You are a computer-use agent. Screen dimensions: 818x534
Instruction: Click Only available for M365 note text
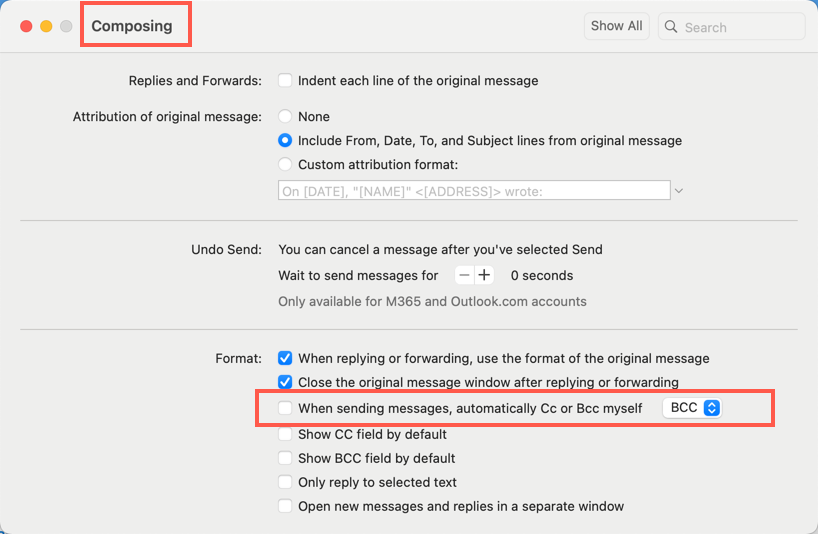coord(432,301)
